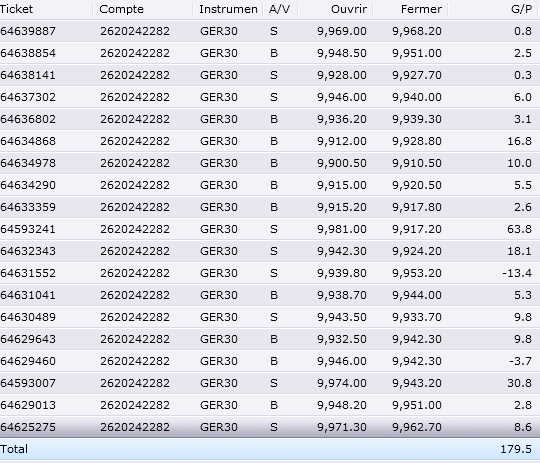Click the Total value 179.5
Screen dimensions: 540x463
point(516,449)
